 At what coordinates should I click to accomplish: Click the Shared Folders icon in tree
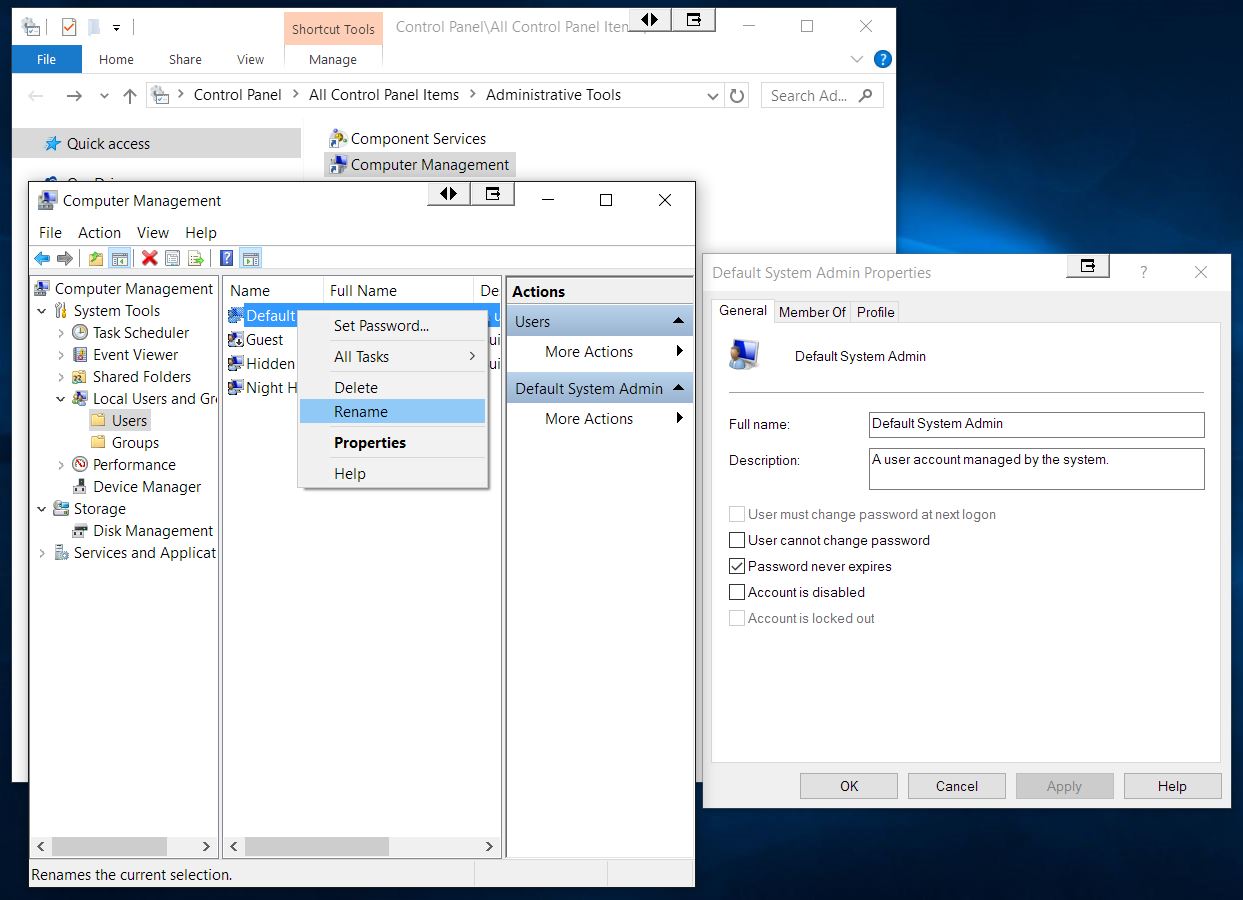pos(80,377)
